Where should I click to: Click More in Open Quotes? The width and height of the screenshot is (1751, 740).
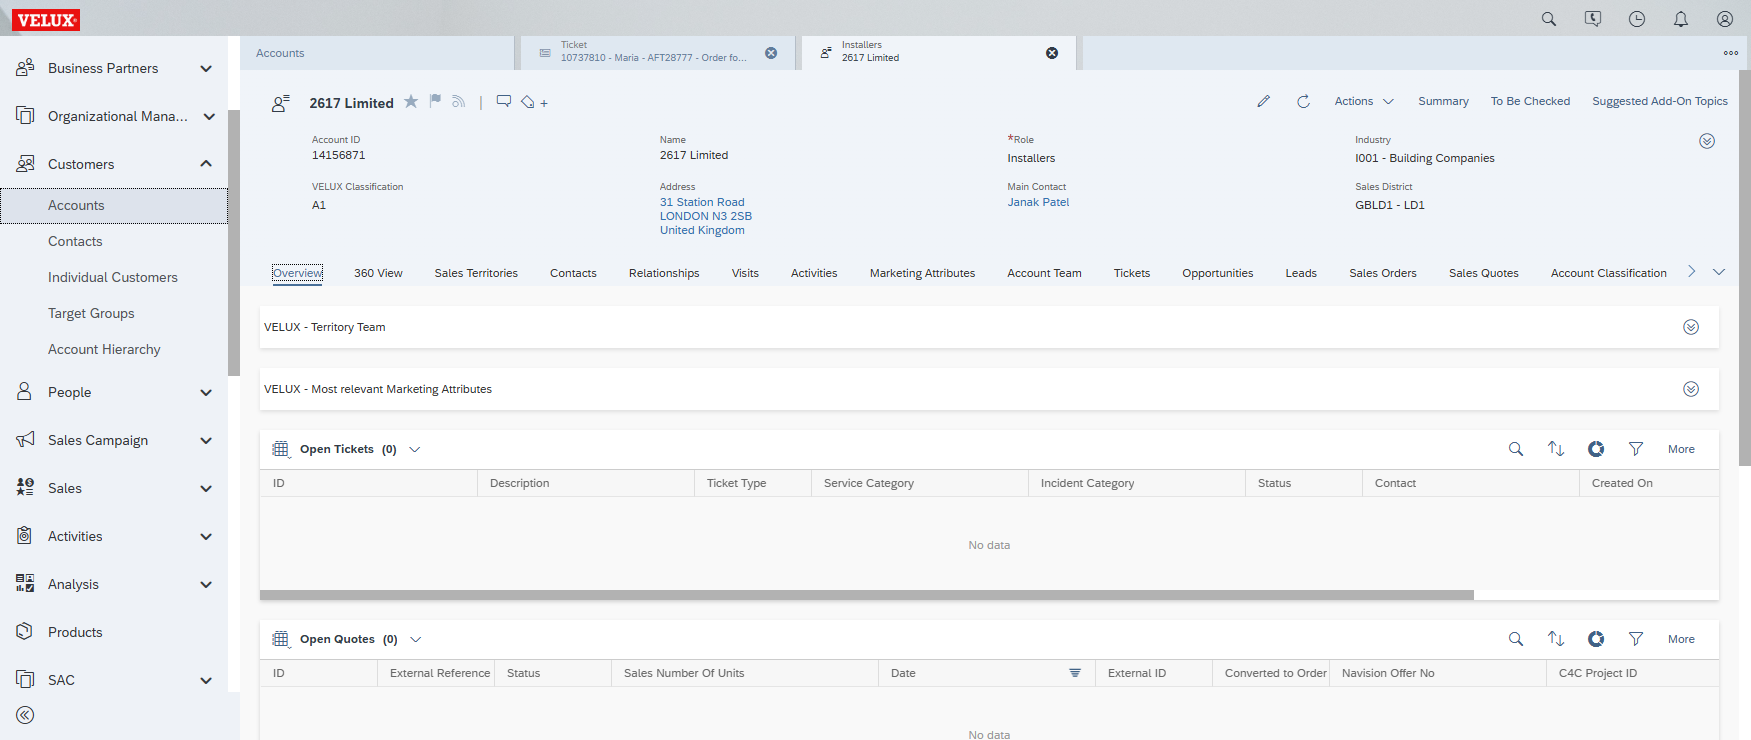(1681, 639)
